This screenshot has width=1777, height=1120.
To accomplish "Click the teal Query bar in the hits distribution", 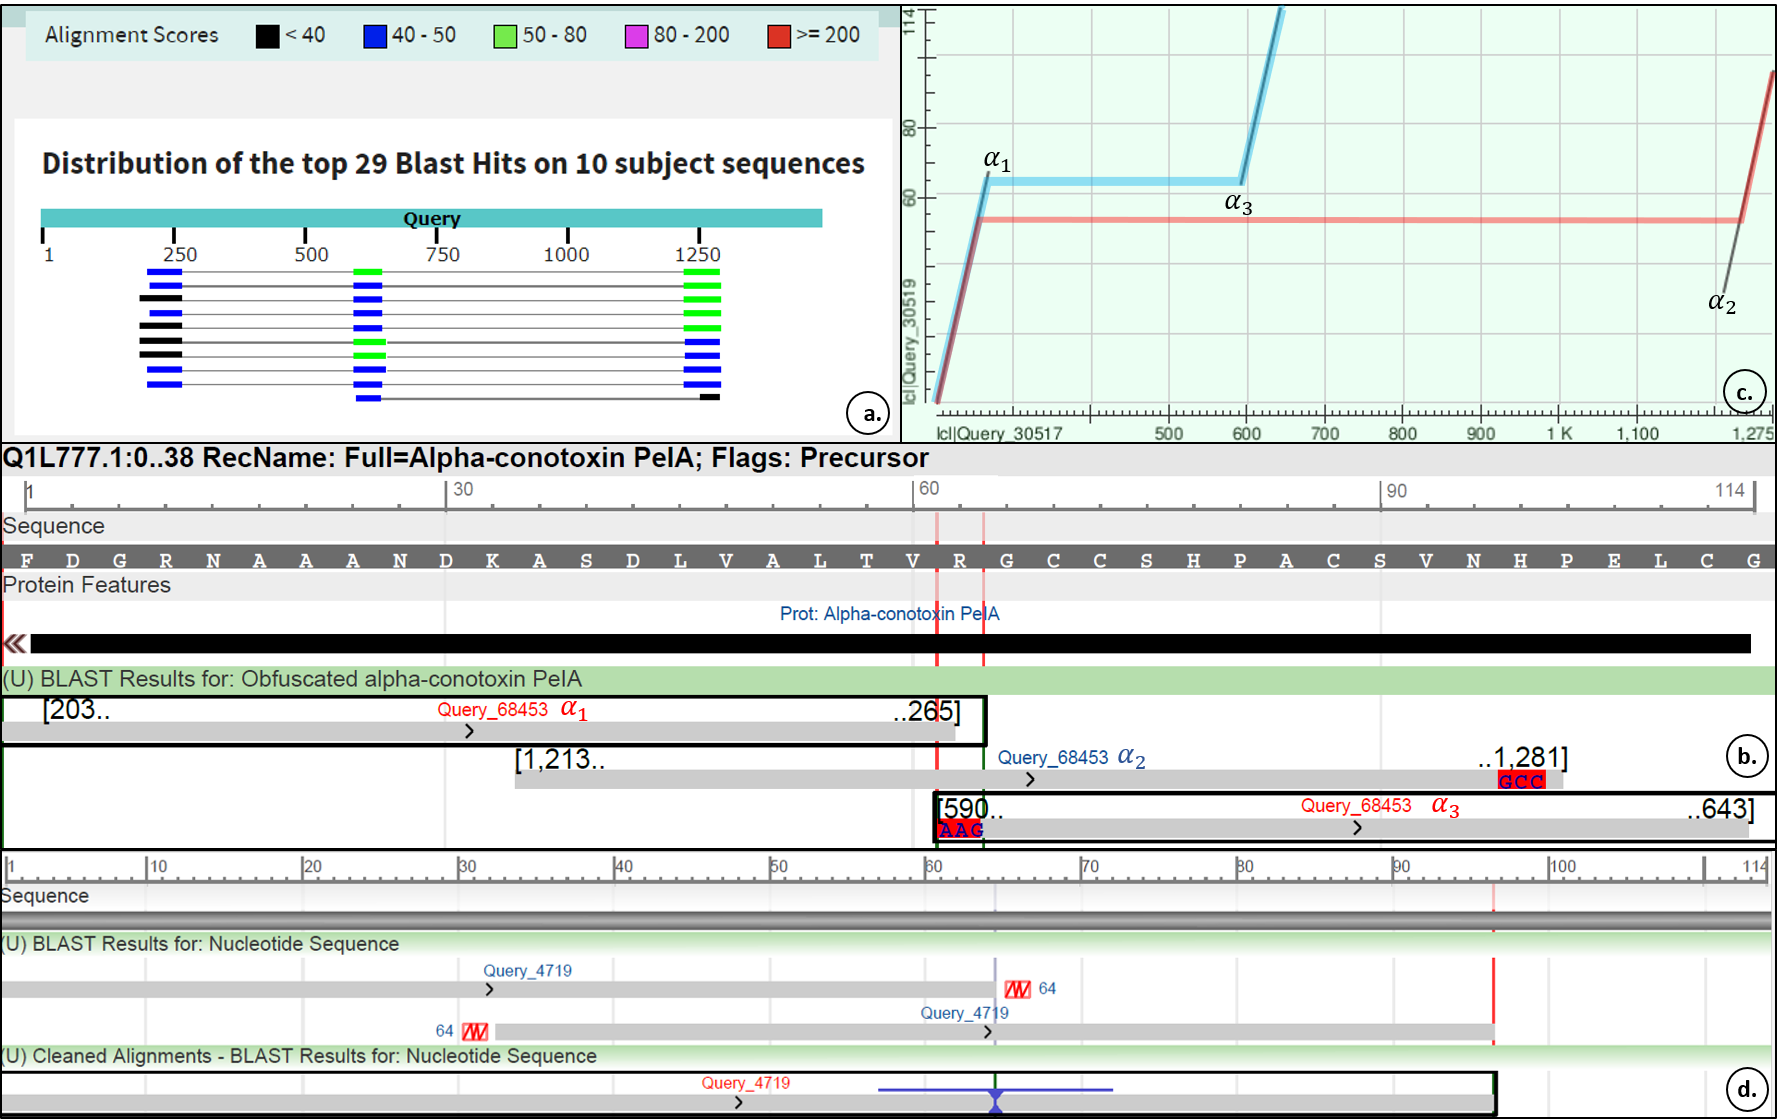I will tap(431, 218).
